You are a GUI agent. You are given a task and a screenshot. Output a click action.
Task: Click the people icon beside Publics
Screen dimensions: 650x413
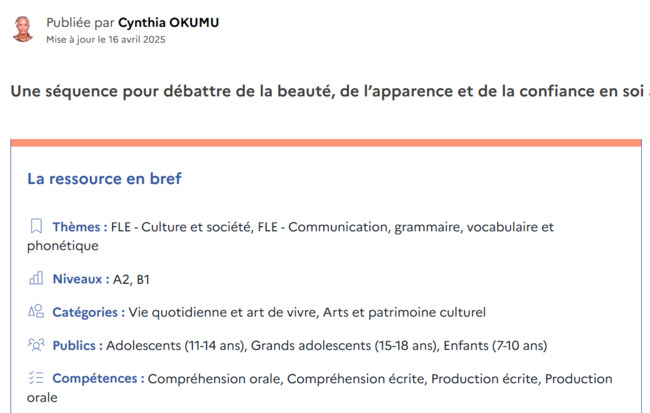click(x=36, y=345)
